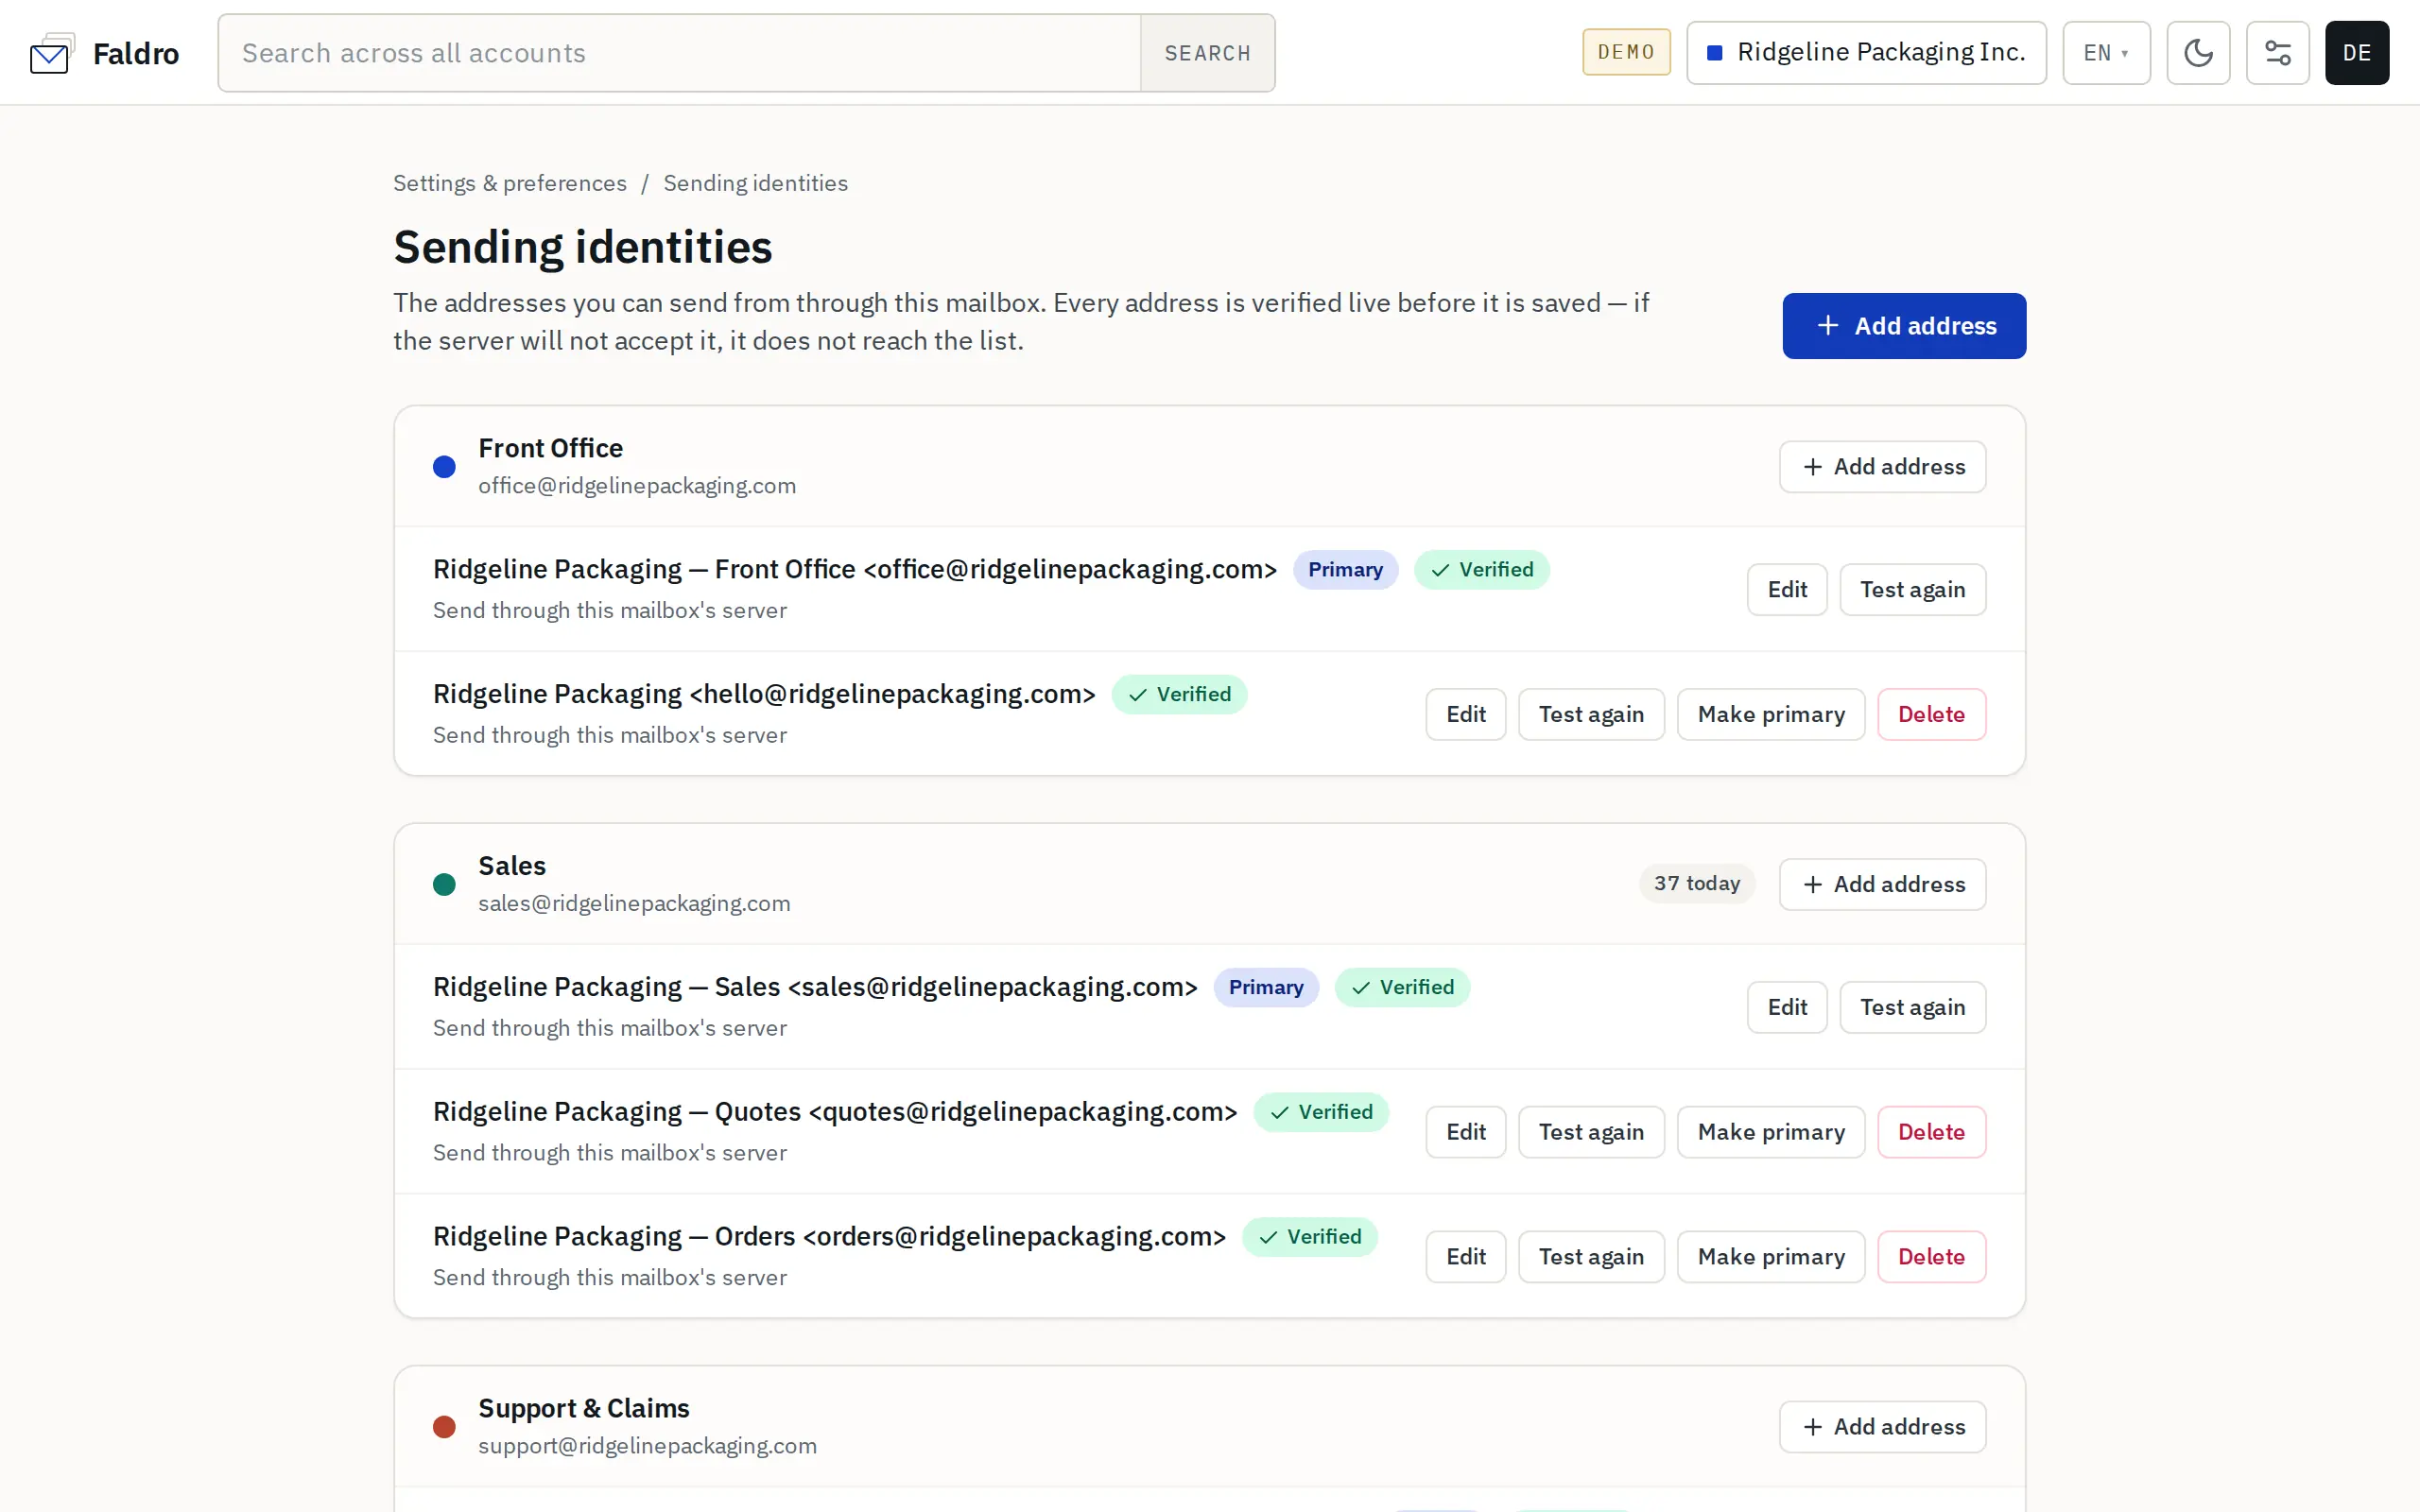Make orders@ridgelinepackaging.com the primary address
This screenshot has height=1512, width=2420.
(x=1771, y=1257)
